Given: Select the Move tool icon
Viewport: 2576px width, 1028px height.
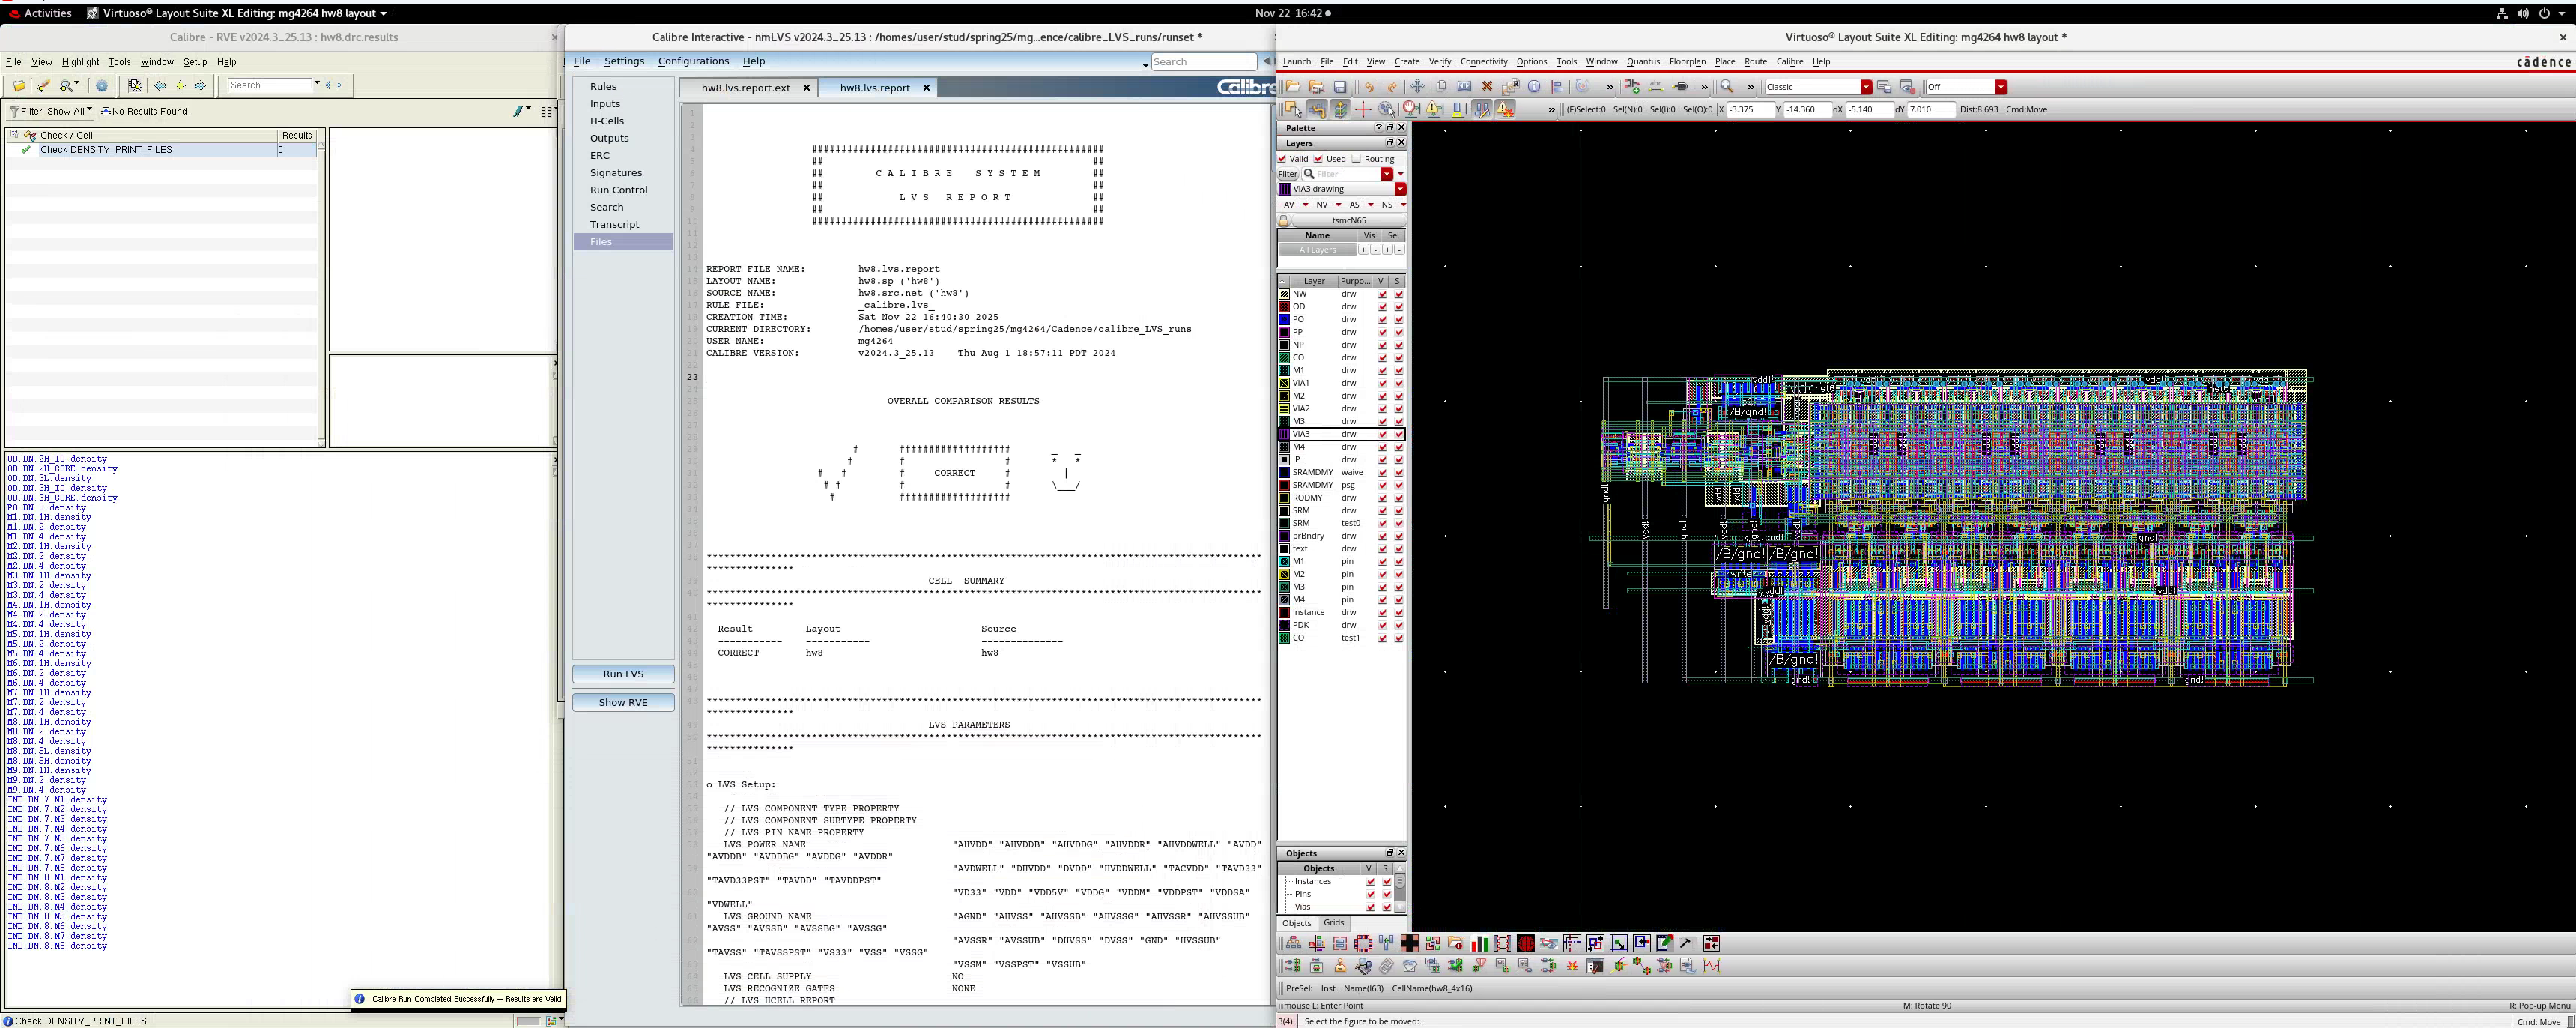Looking at the screenshot, I should pyautogui.click(x=1417, y=87).
